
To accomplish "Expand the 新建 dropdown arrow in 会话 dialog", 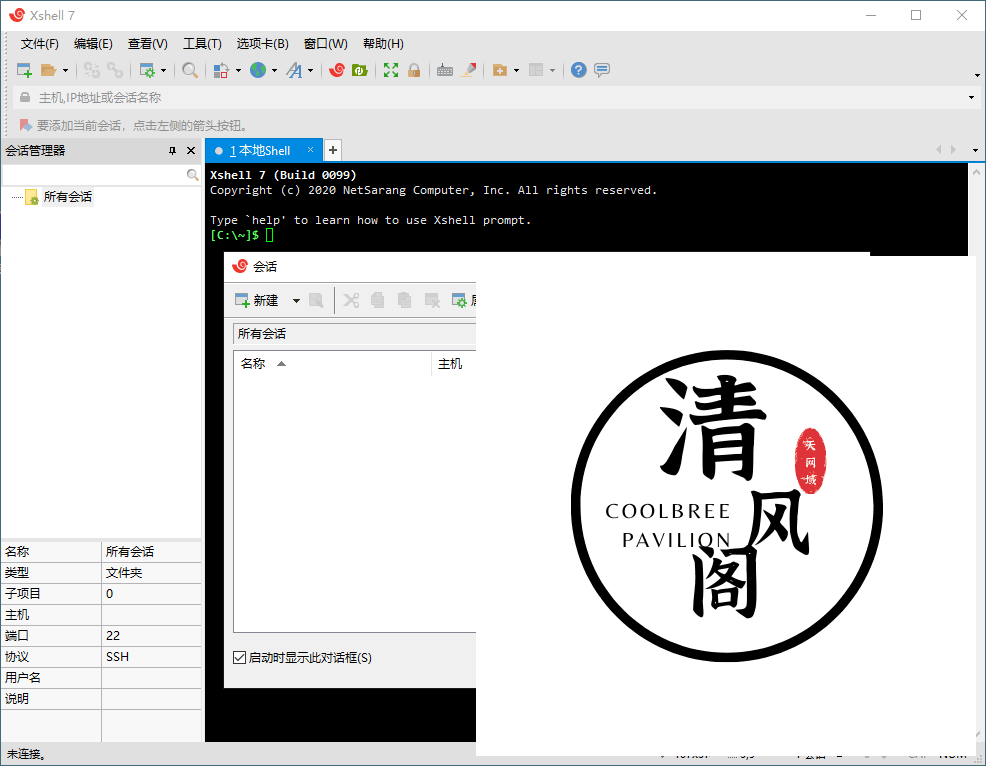I will click(296, 301).
